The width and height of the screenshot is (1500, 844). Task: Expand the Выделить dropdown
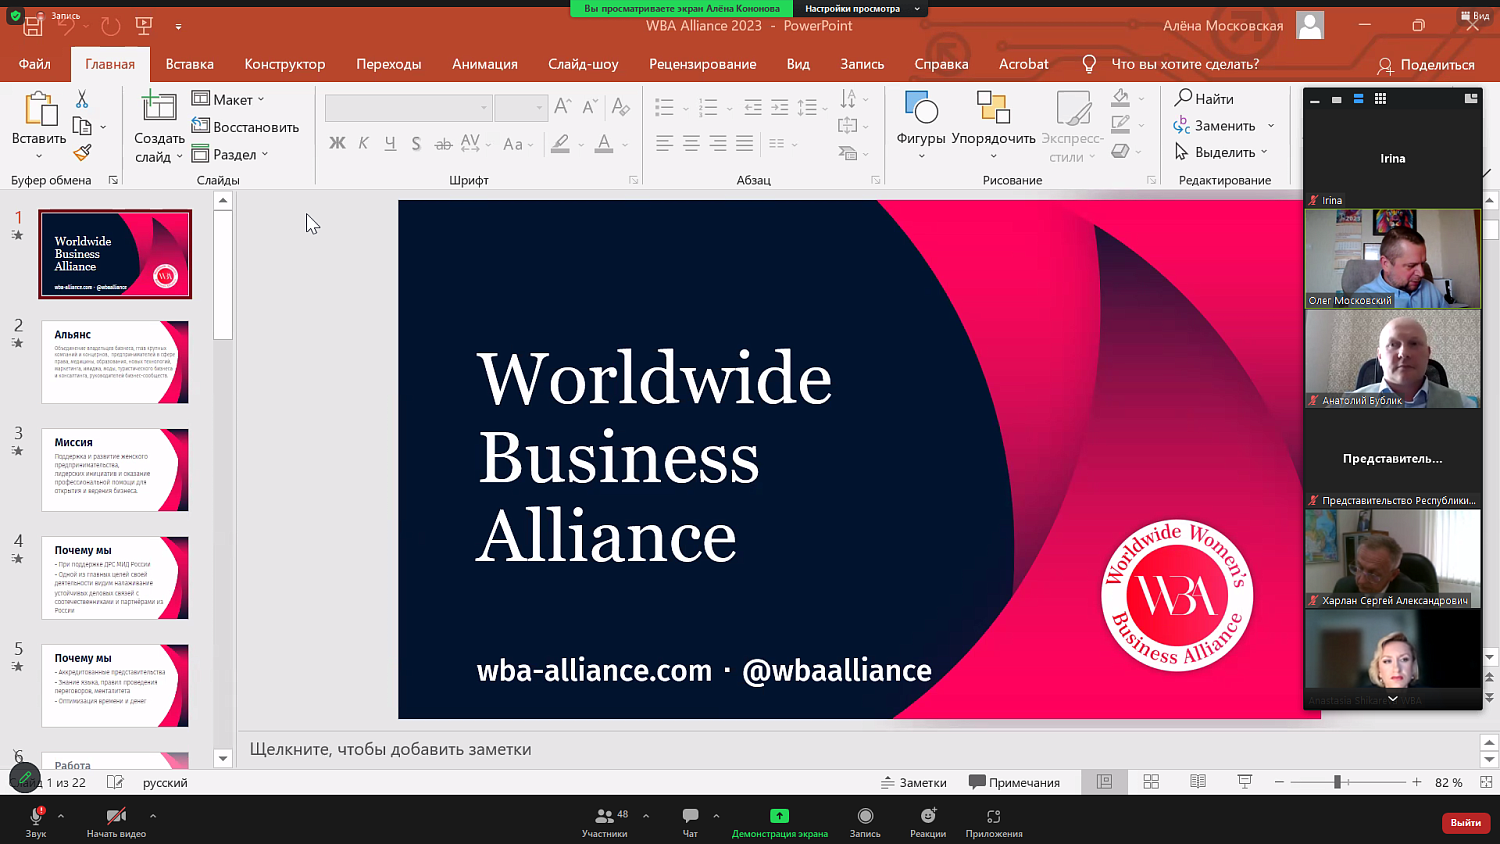[1221, 152]
